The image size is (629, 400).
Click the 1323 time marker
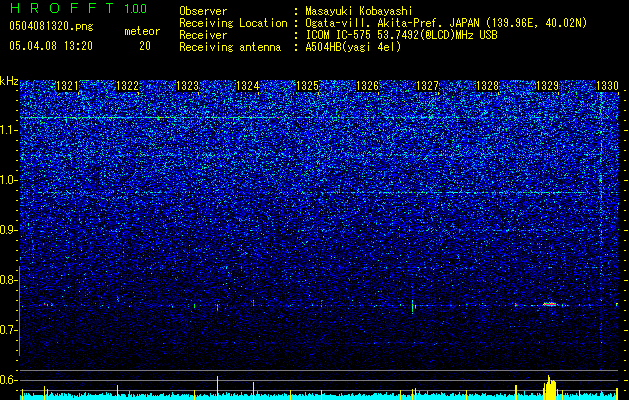click(187, 86)
